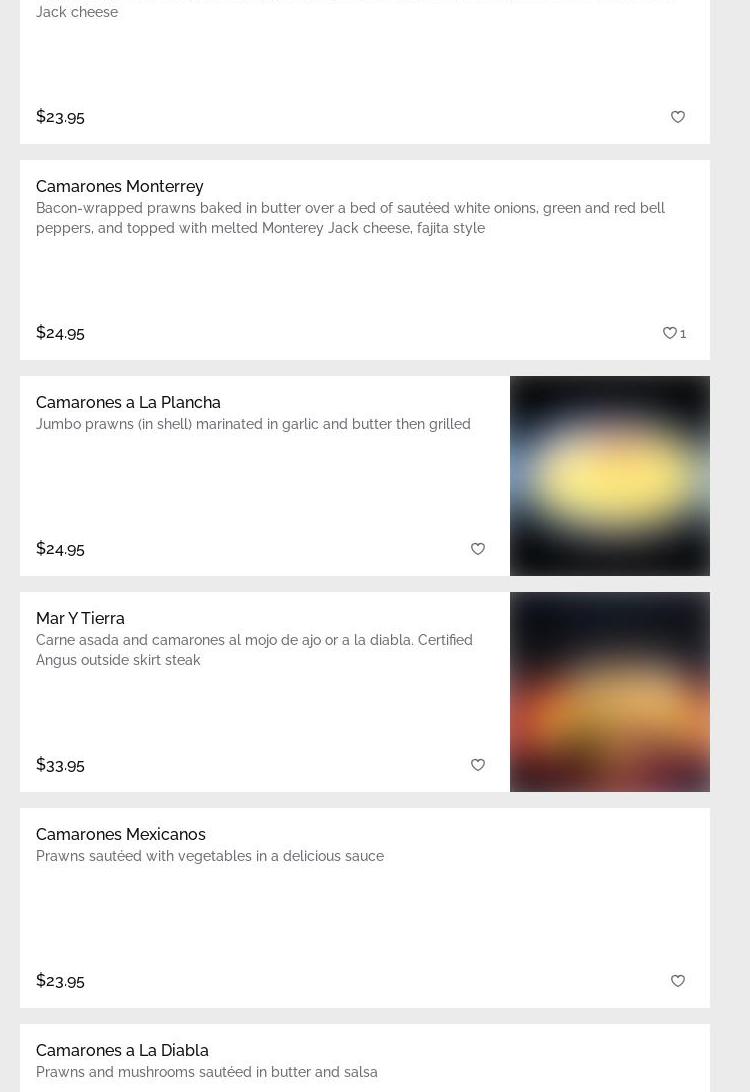
Task: Click the Bacon-wrapped prawns description text
Action: 350,218
